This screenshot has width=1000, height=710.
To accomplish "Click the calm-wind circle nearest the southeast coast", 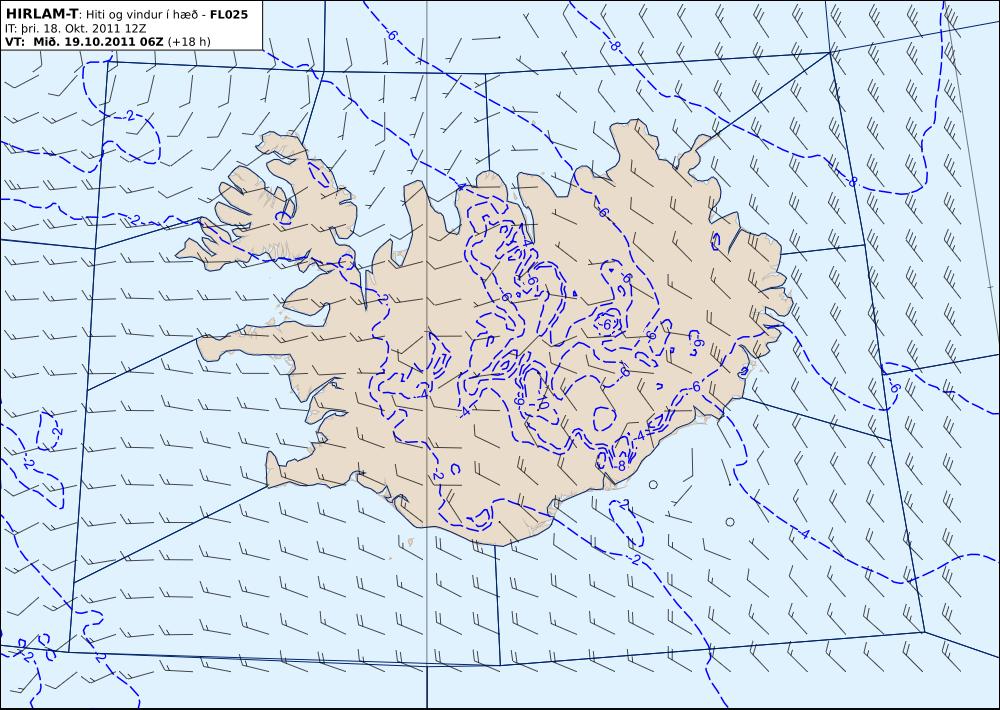I will pos(653,485).
